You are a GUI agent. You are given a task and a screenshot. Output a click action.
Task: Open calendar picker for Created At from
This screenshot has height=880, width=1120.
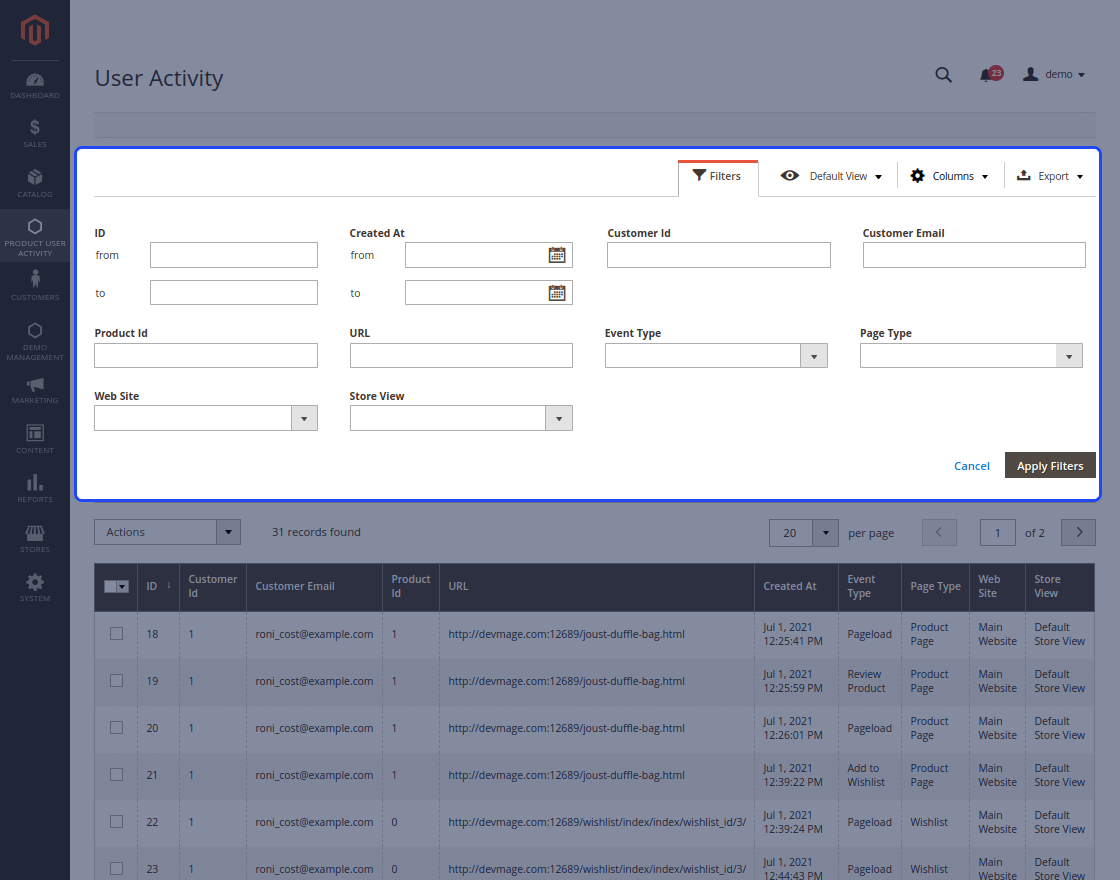tap(557, 255)
